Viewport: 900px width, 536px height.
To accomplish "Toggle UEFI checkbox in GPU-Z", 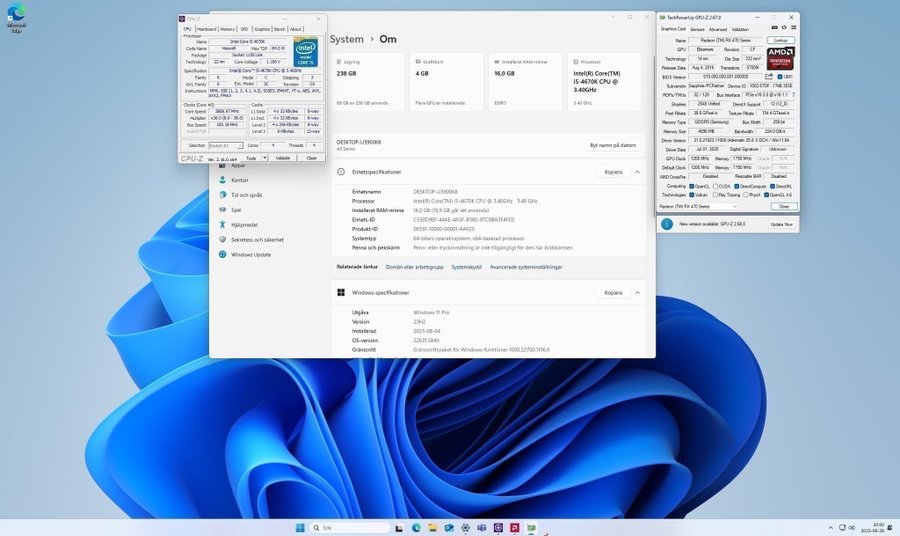I will coord(779,76).
